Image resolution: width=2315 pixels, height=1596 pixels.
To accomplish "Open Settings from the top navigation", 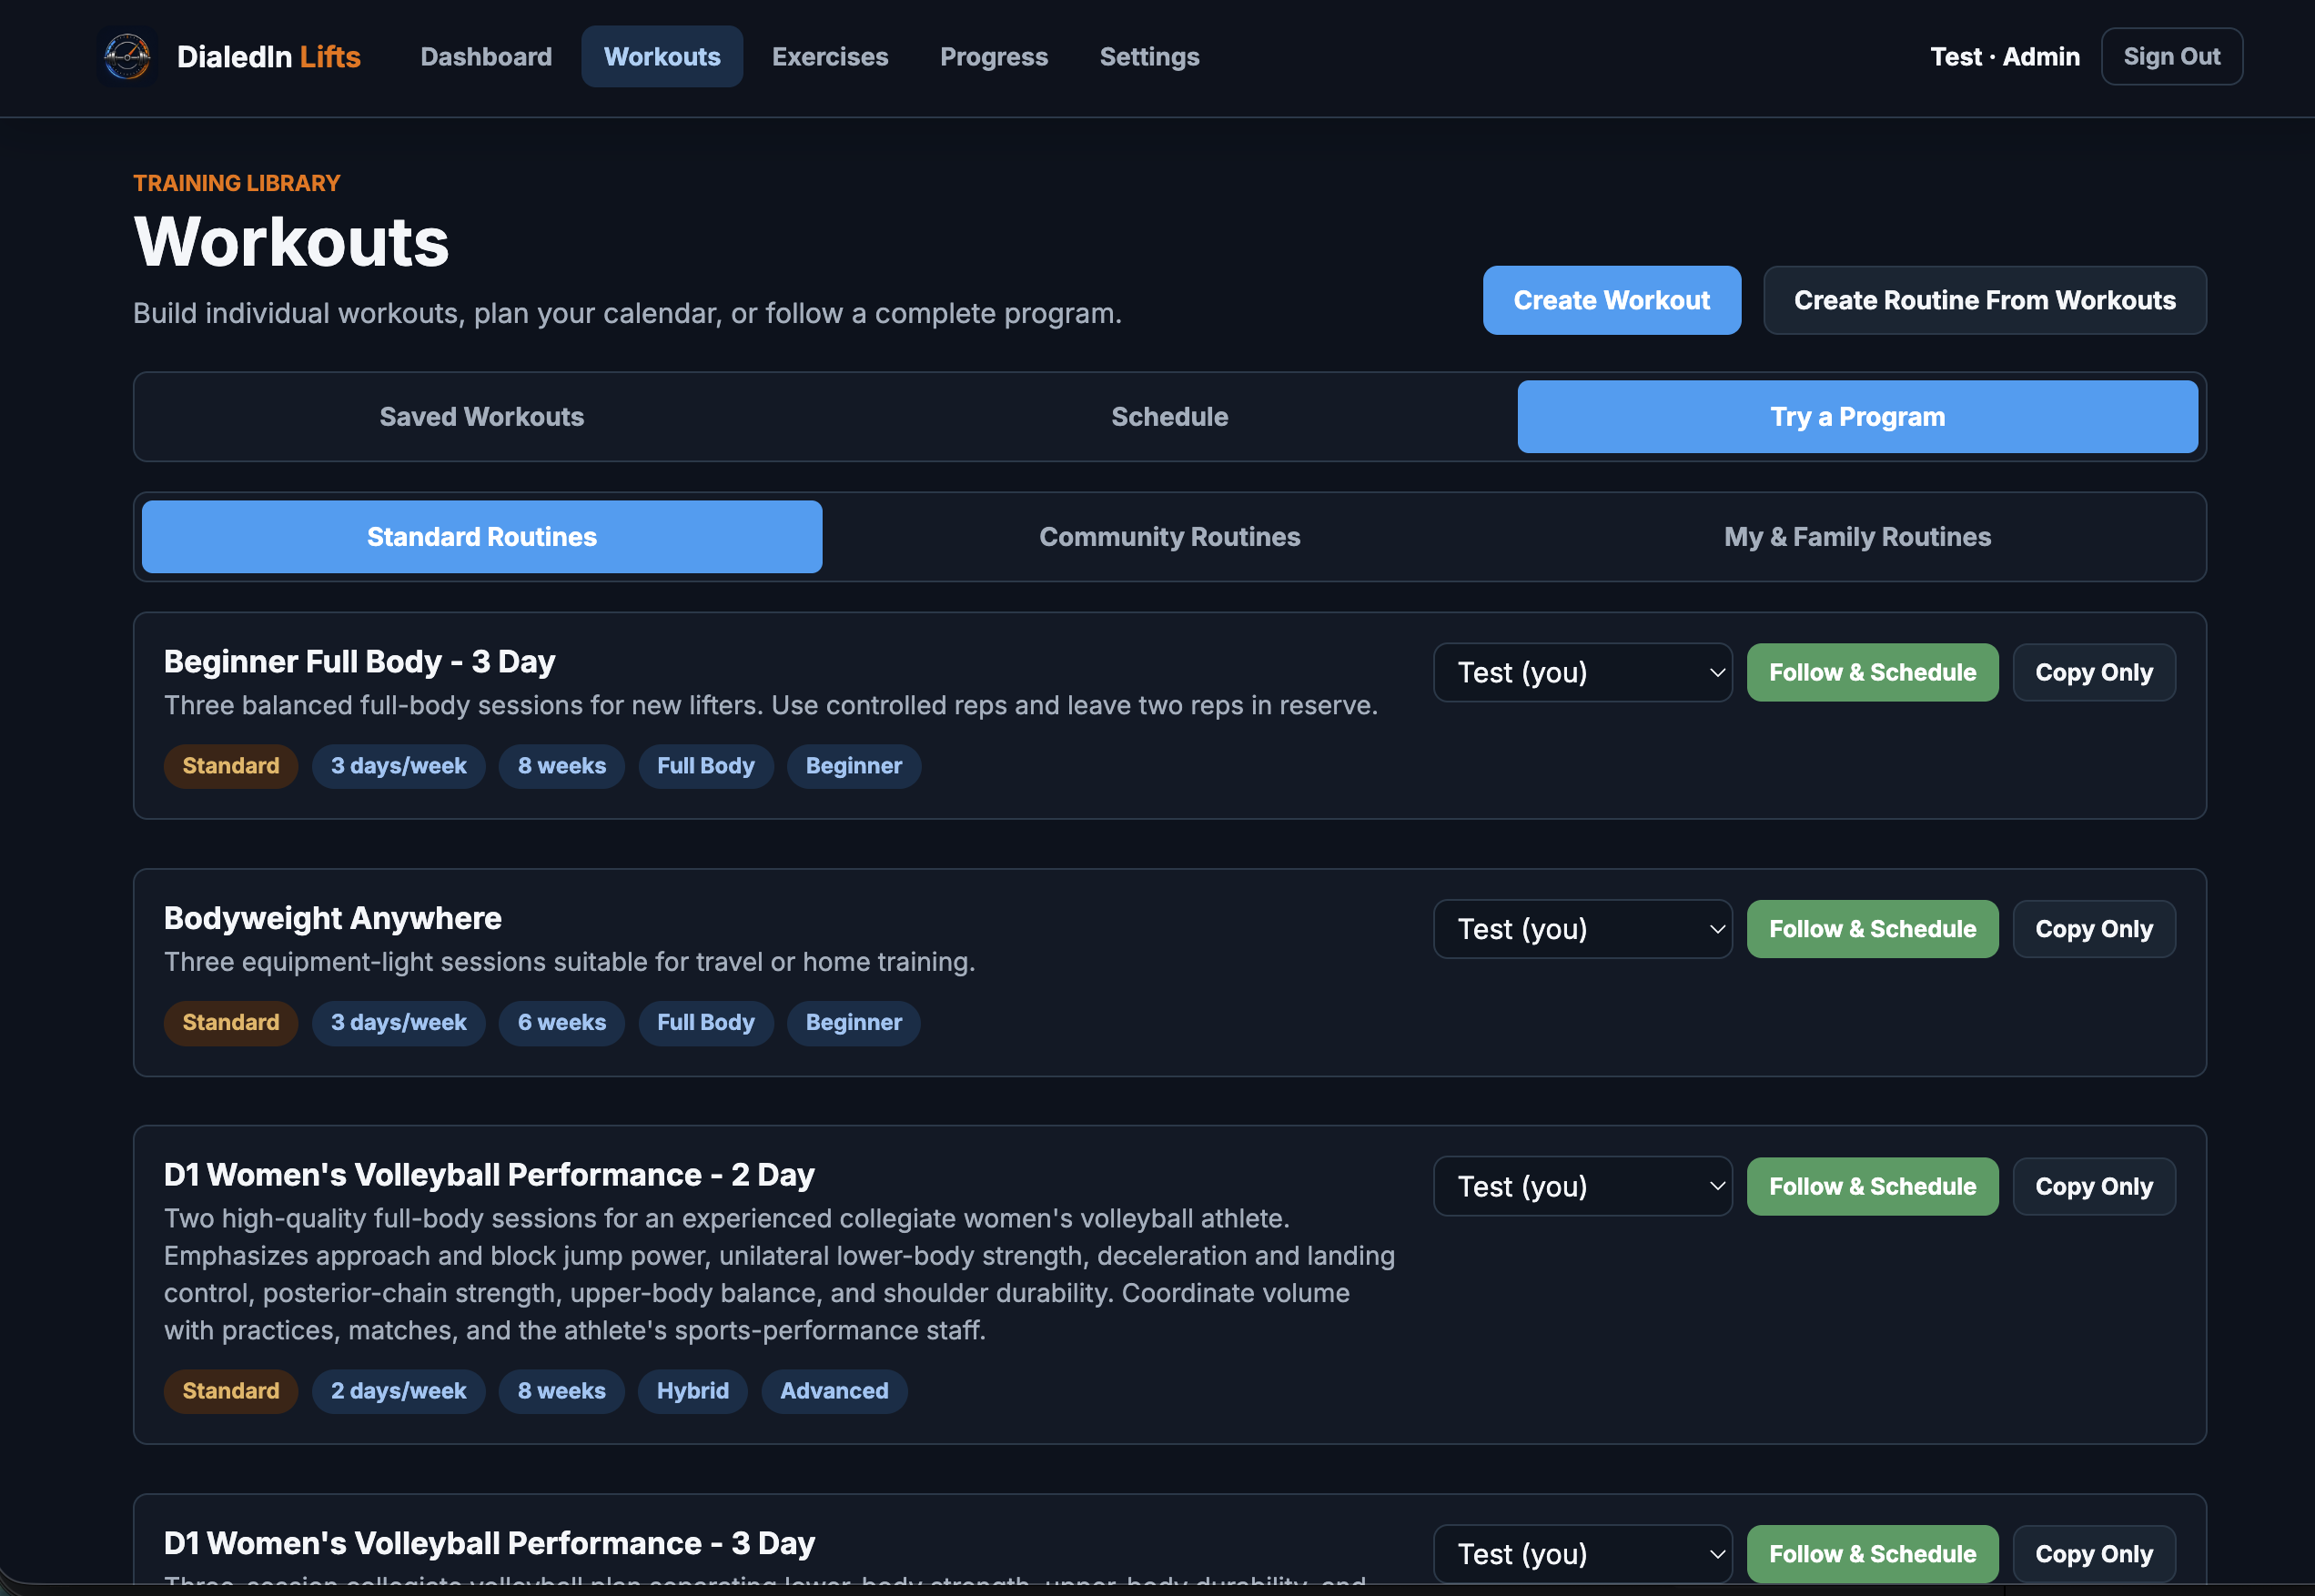I will (x=1149, y=56).
